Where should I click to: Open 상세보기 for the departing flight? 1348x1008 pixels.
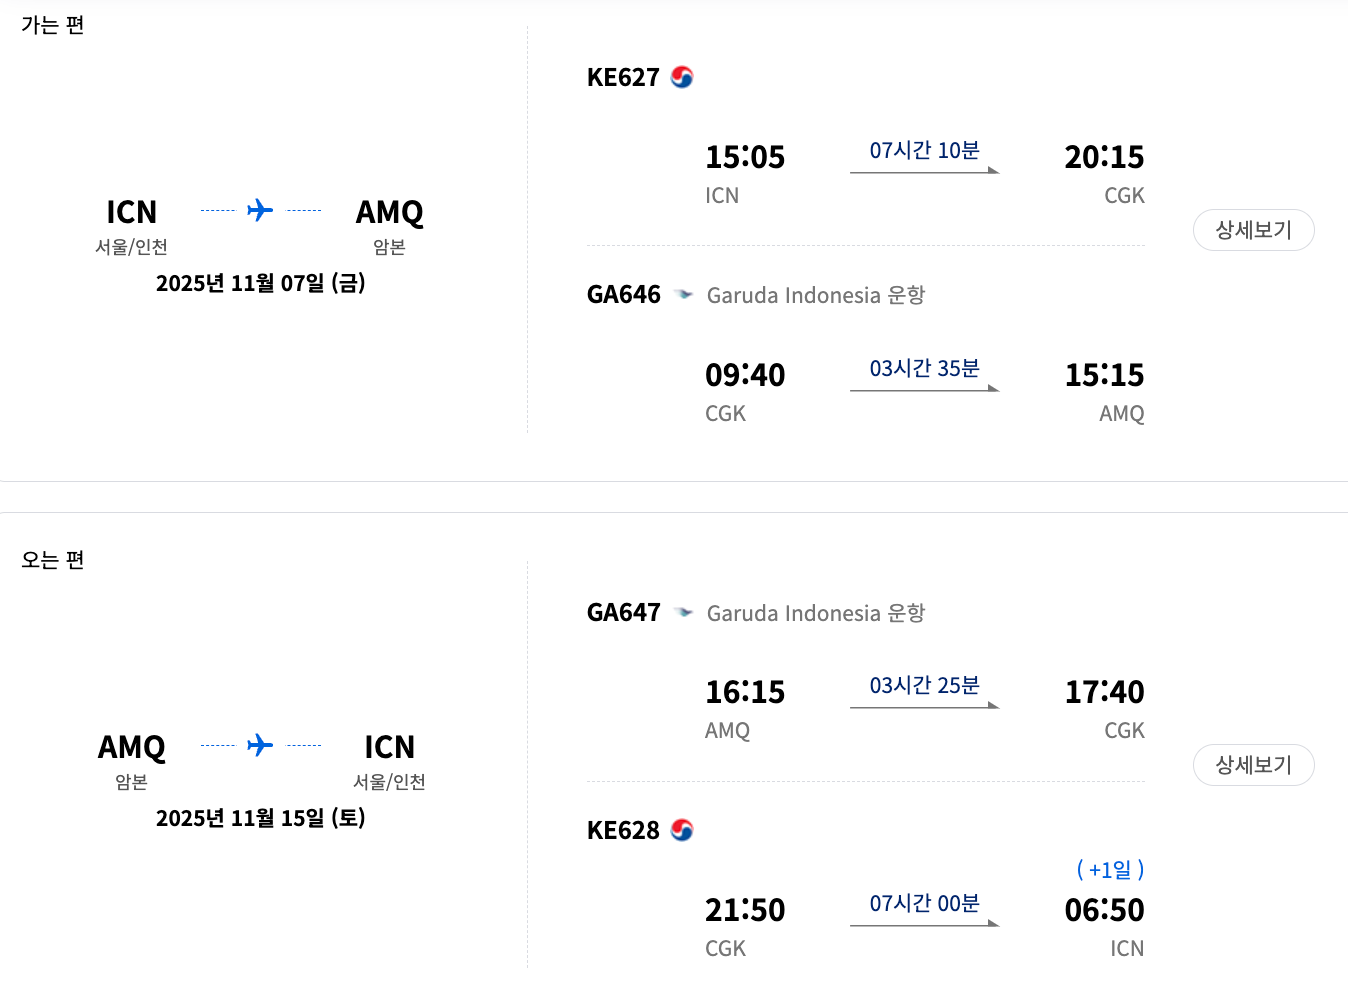point(1254,230)
